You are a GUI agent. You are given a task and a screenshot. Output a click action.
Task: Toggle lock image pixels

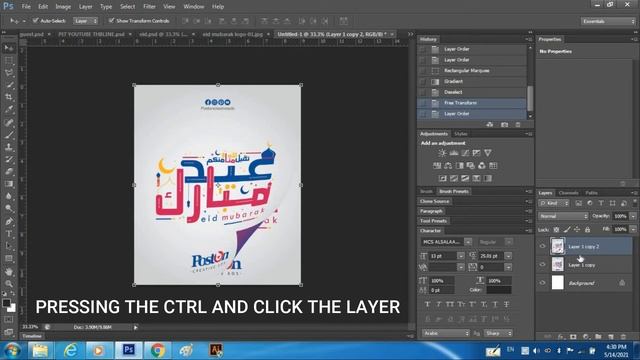coord(567,230)
